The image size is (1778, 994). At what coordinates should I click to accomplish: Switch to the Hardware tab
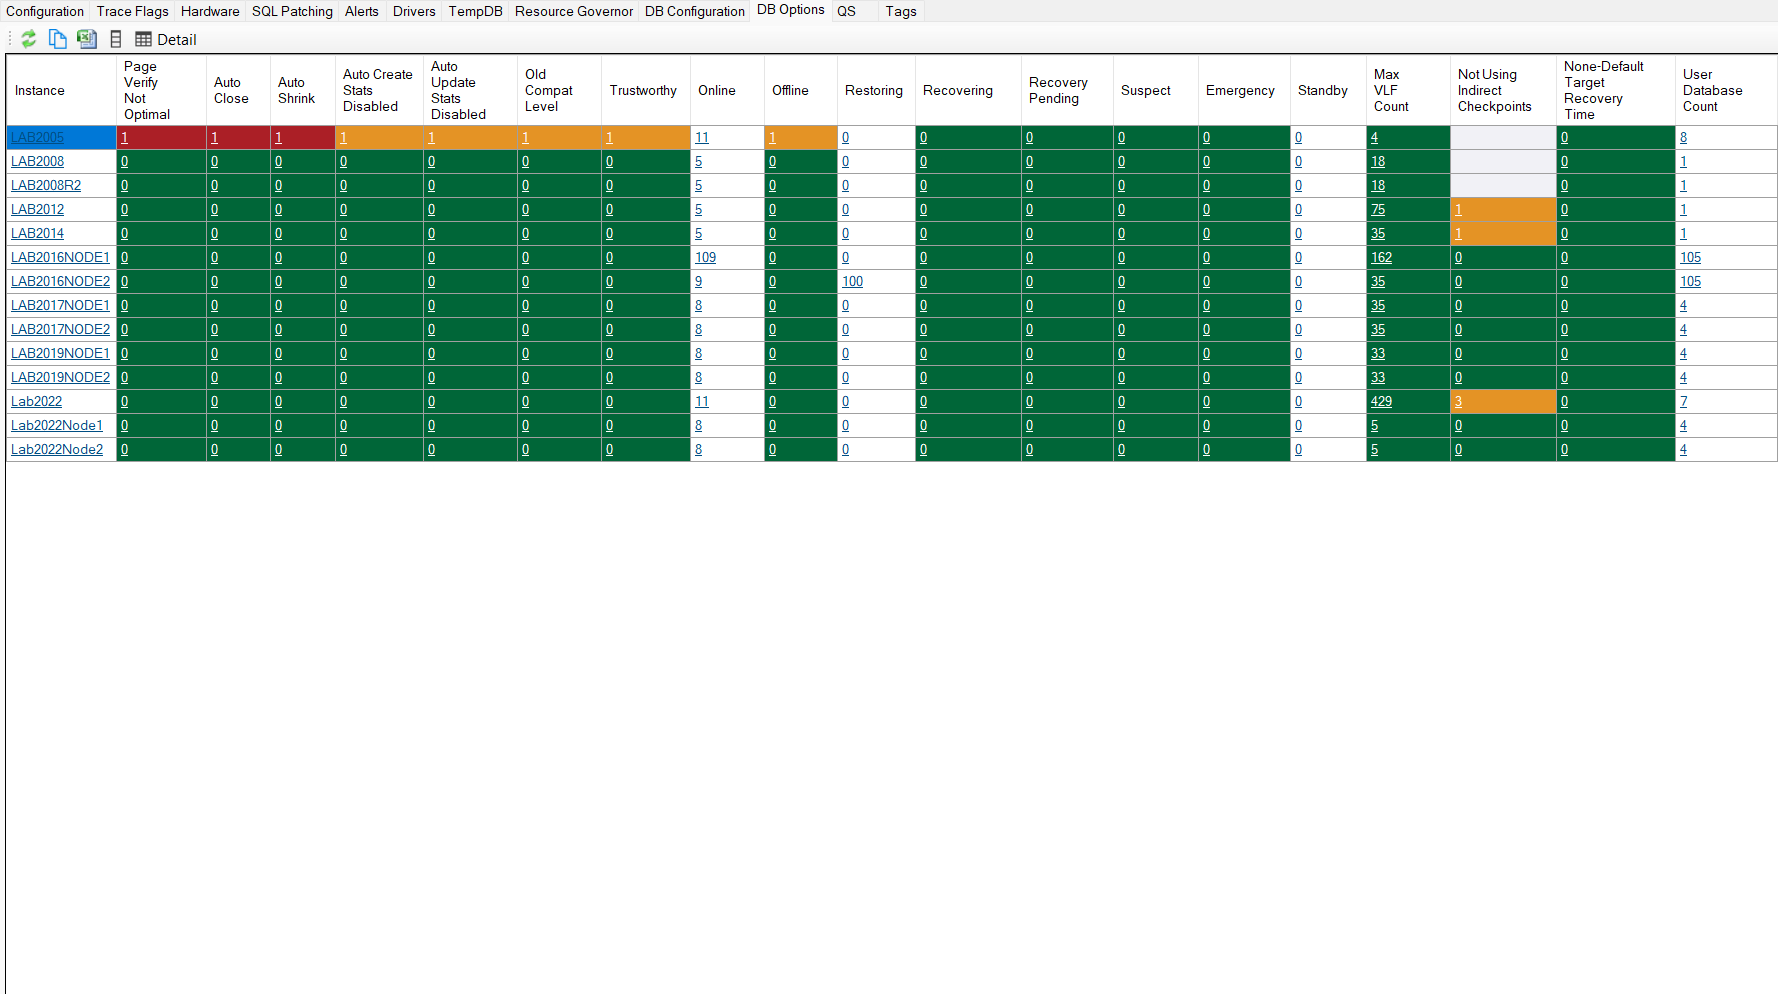click(x=210, y=11)
